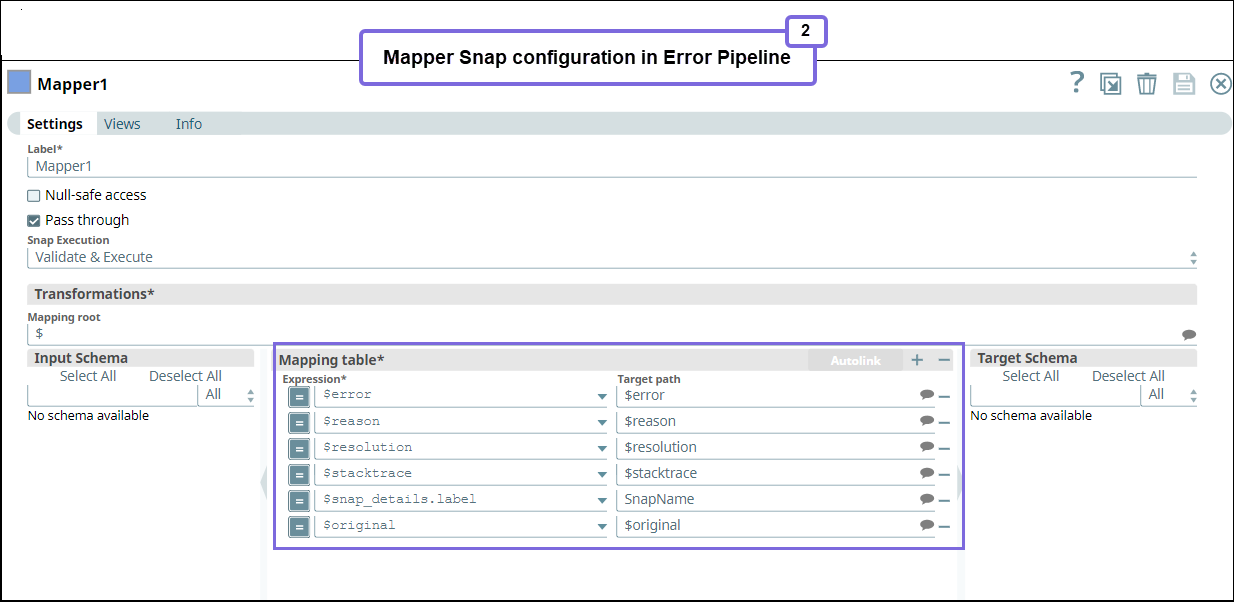The width and height of the screenshot is (1234, 602).
Task: Expand the $reason expression dropdown arrow
Action: click(x=601, y=423)
